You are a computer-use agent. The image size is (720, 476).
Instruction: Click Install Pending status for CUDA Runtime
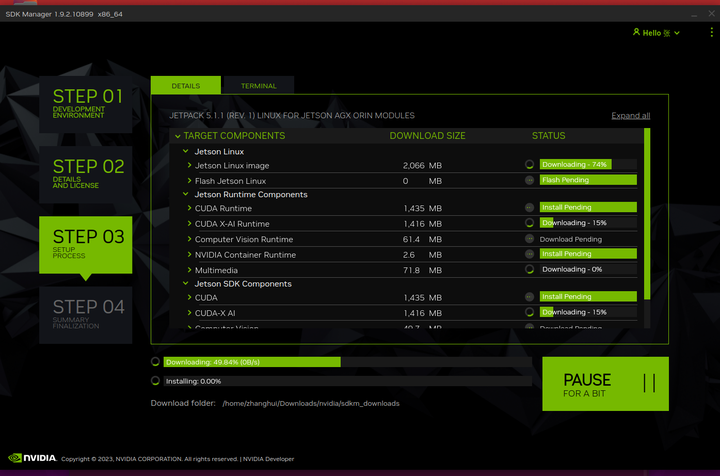[588, 207]
